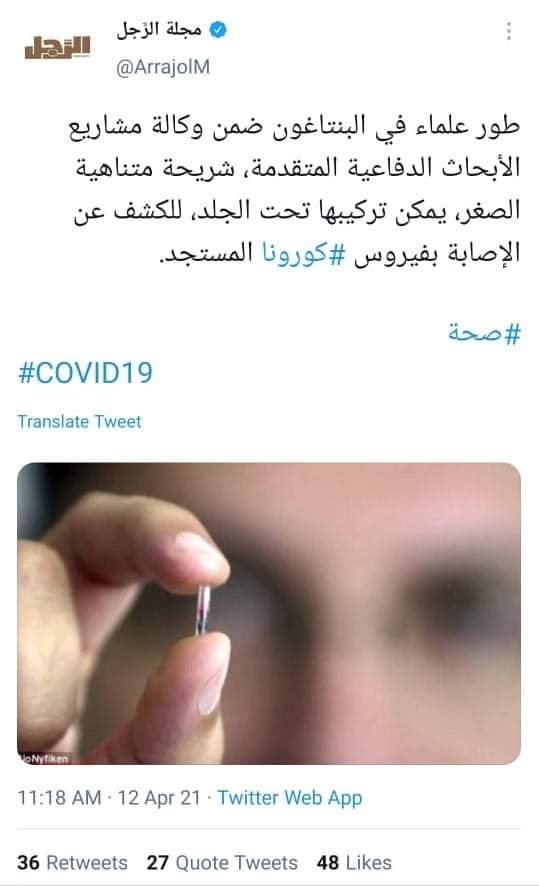Open the #كورونا hashtag

(303, 253)
